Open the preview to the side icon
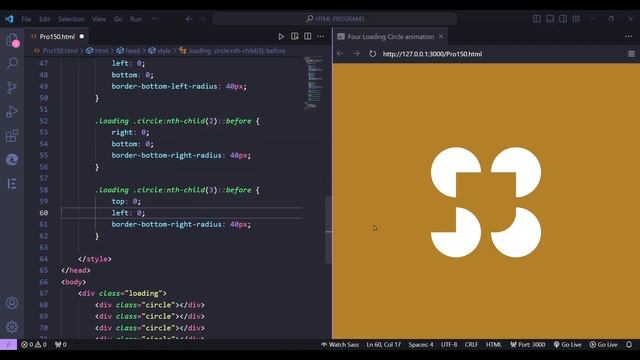Screen dimensions: 640x360 click(295, 36)
